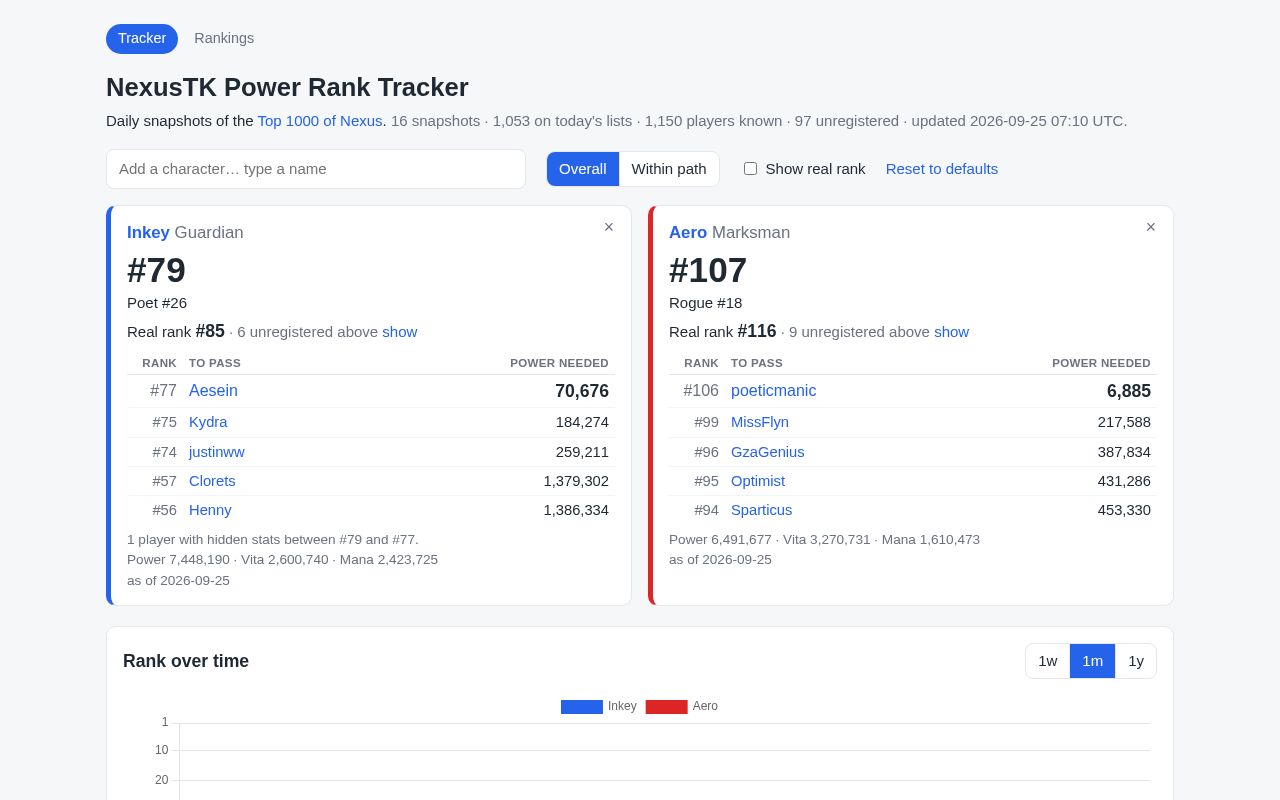Open the Rankings tab
The image size is (1280, 800).
point(224,39)
